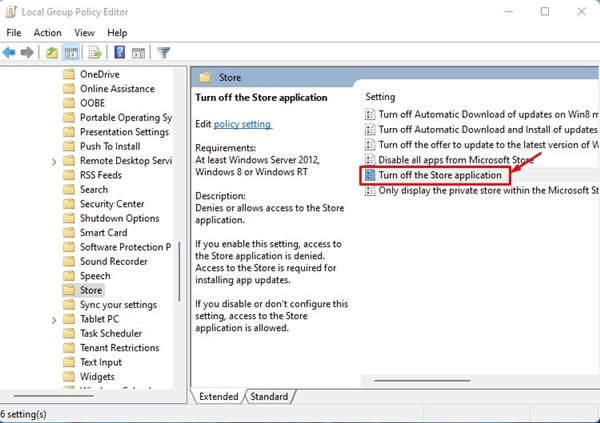Click policy icon beside Disable all apps from Microsoft Store

point(370,160)
